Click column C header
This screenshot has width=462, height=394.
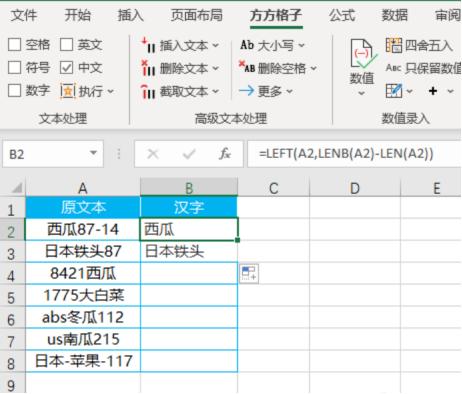274,188
